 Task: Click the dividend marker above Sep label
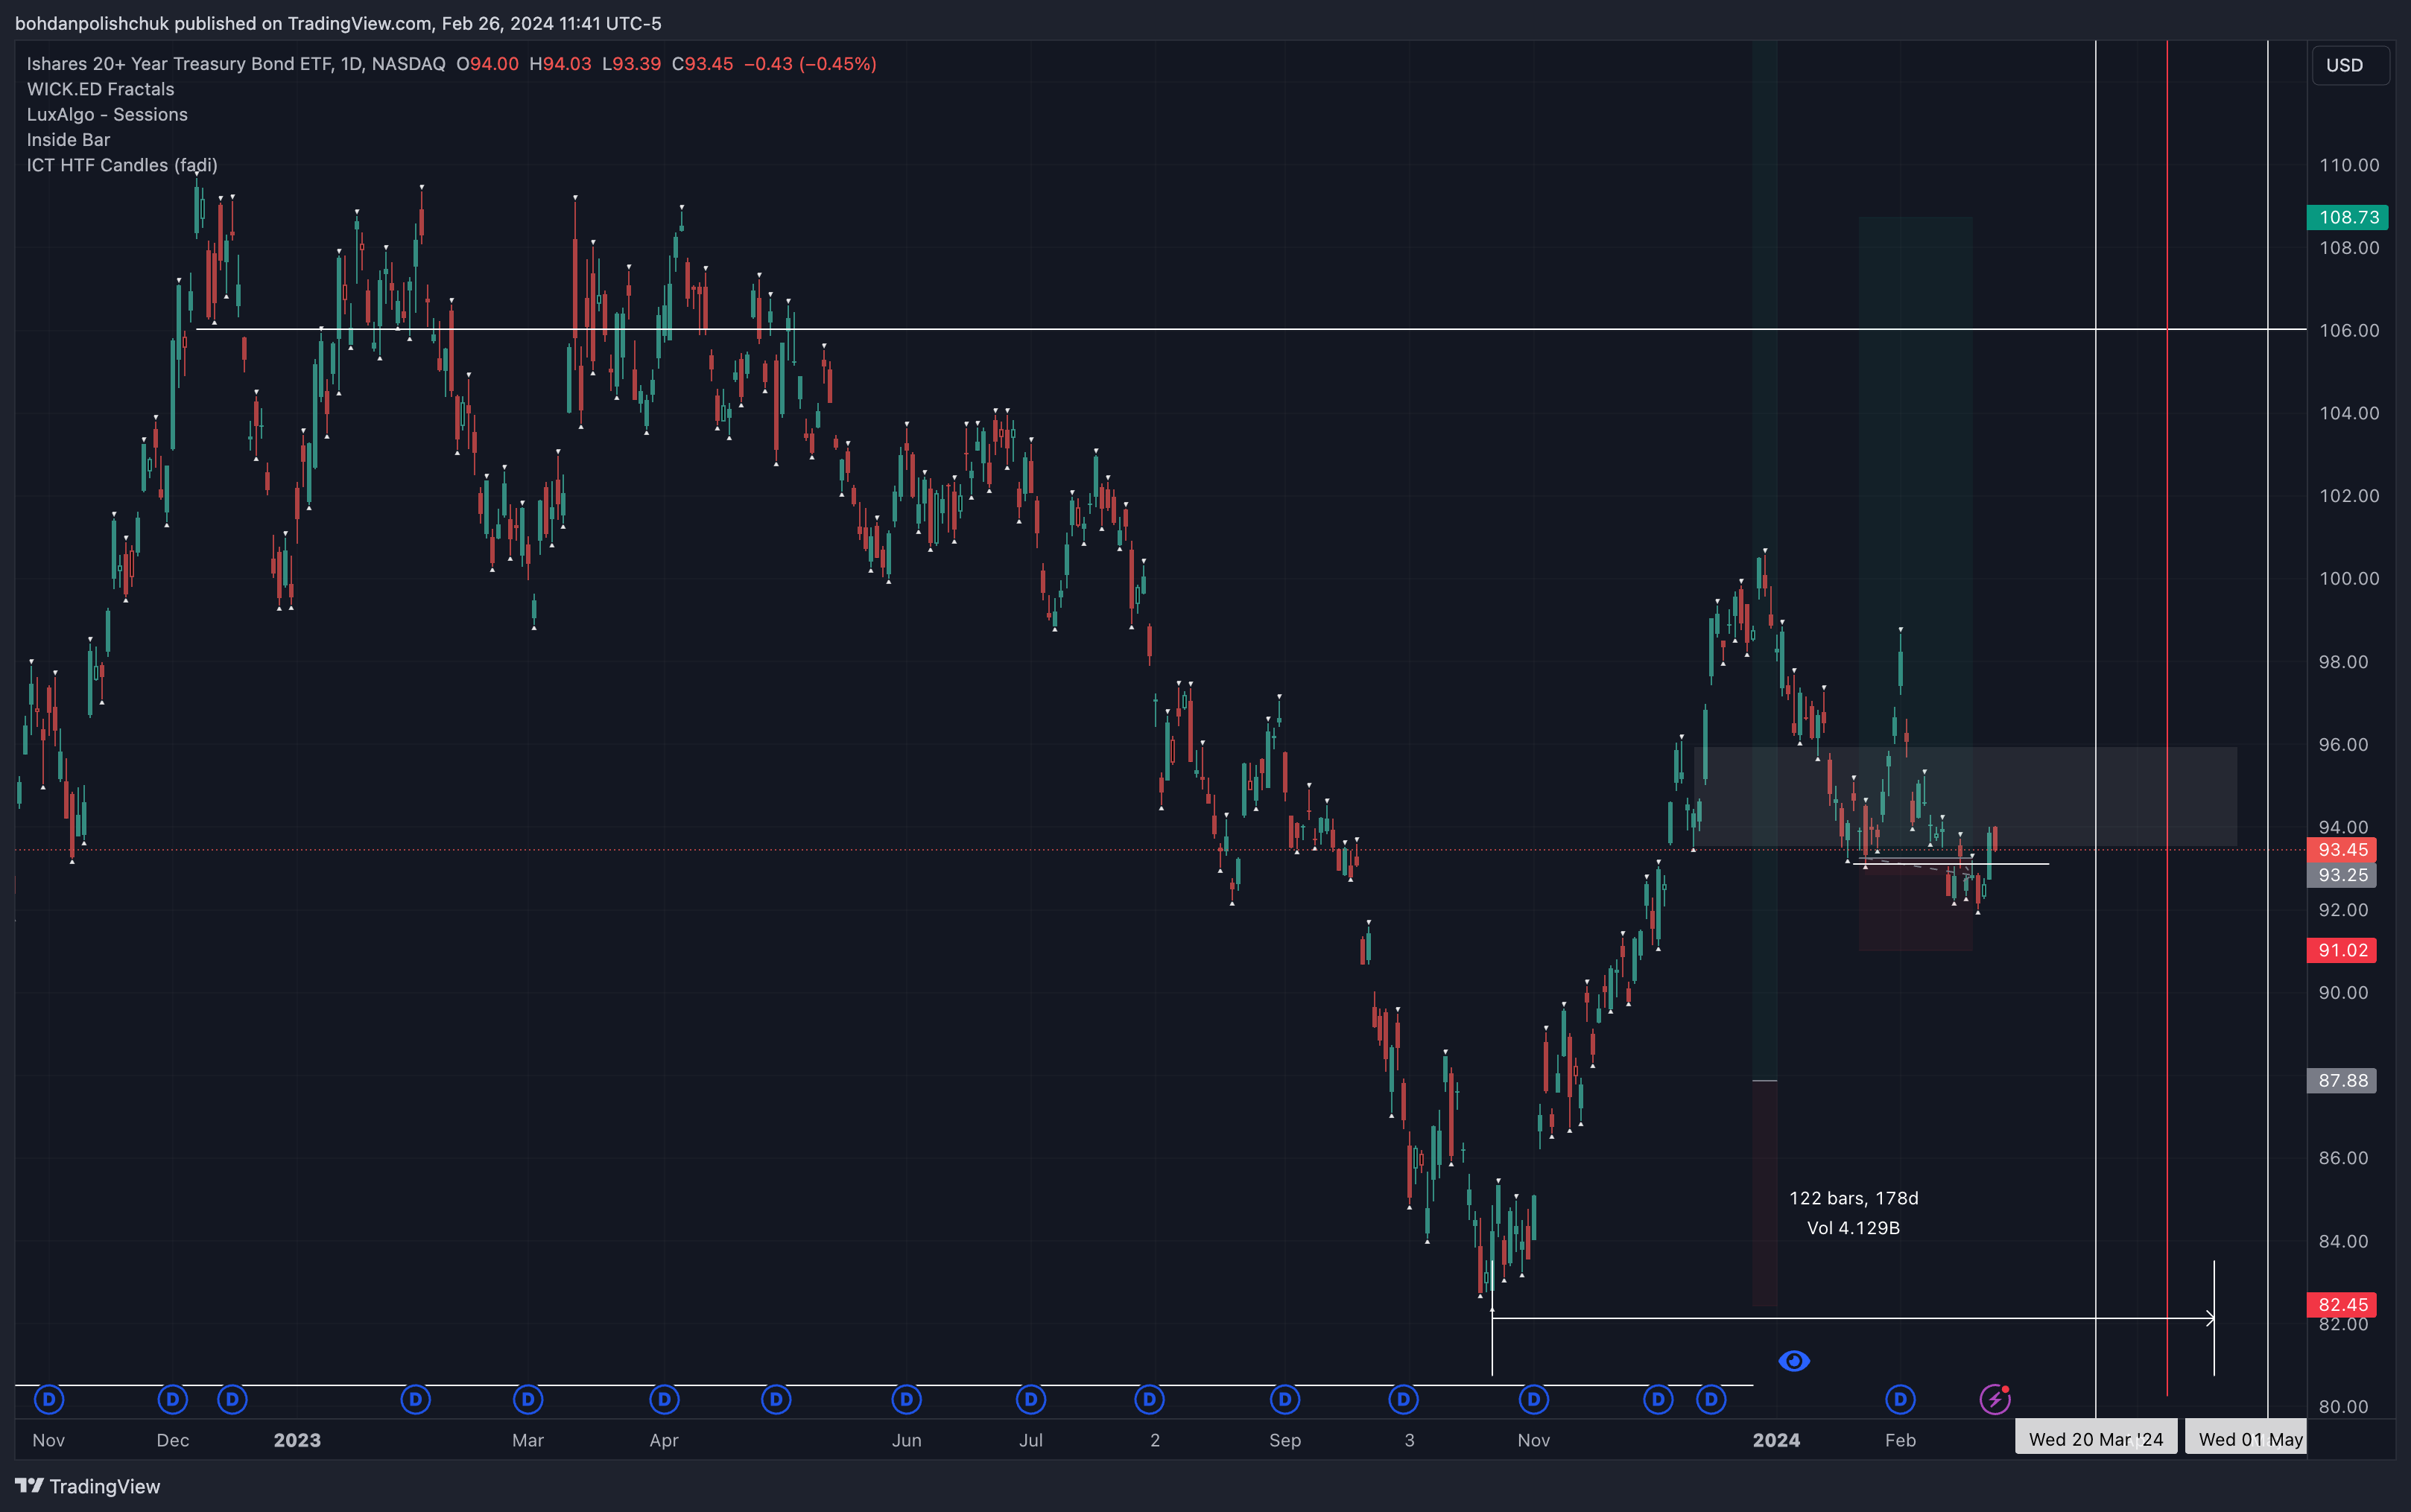pos(1285,1399)
